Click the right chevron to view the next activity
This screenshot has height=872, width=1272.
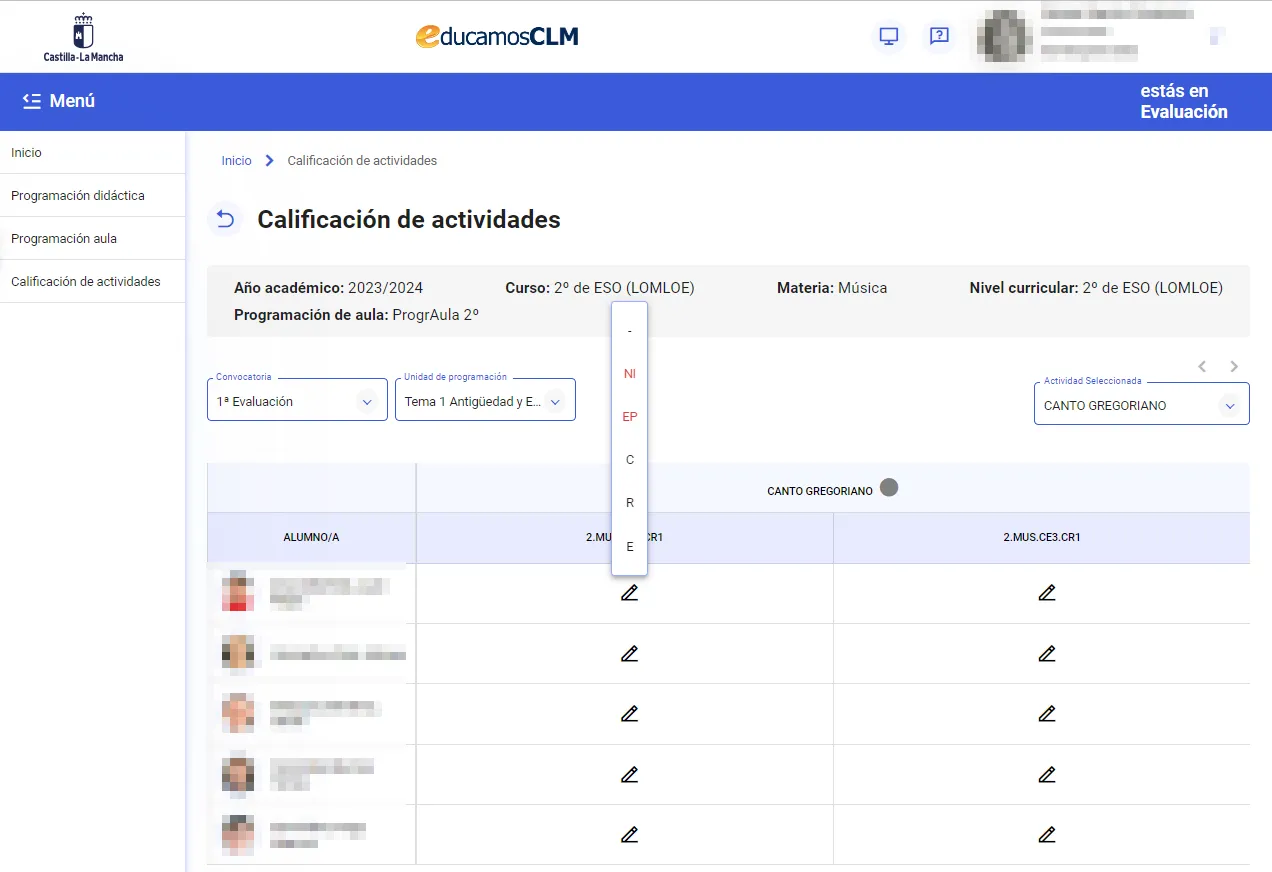coord(1233,366)
